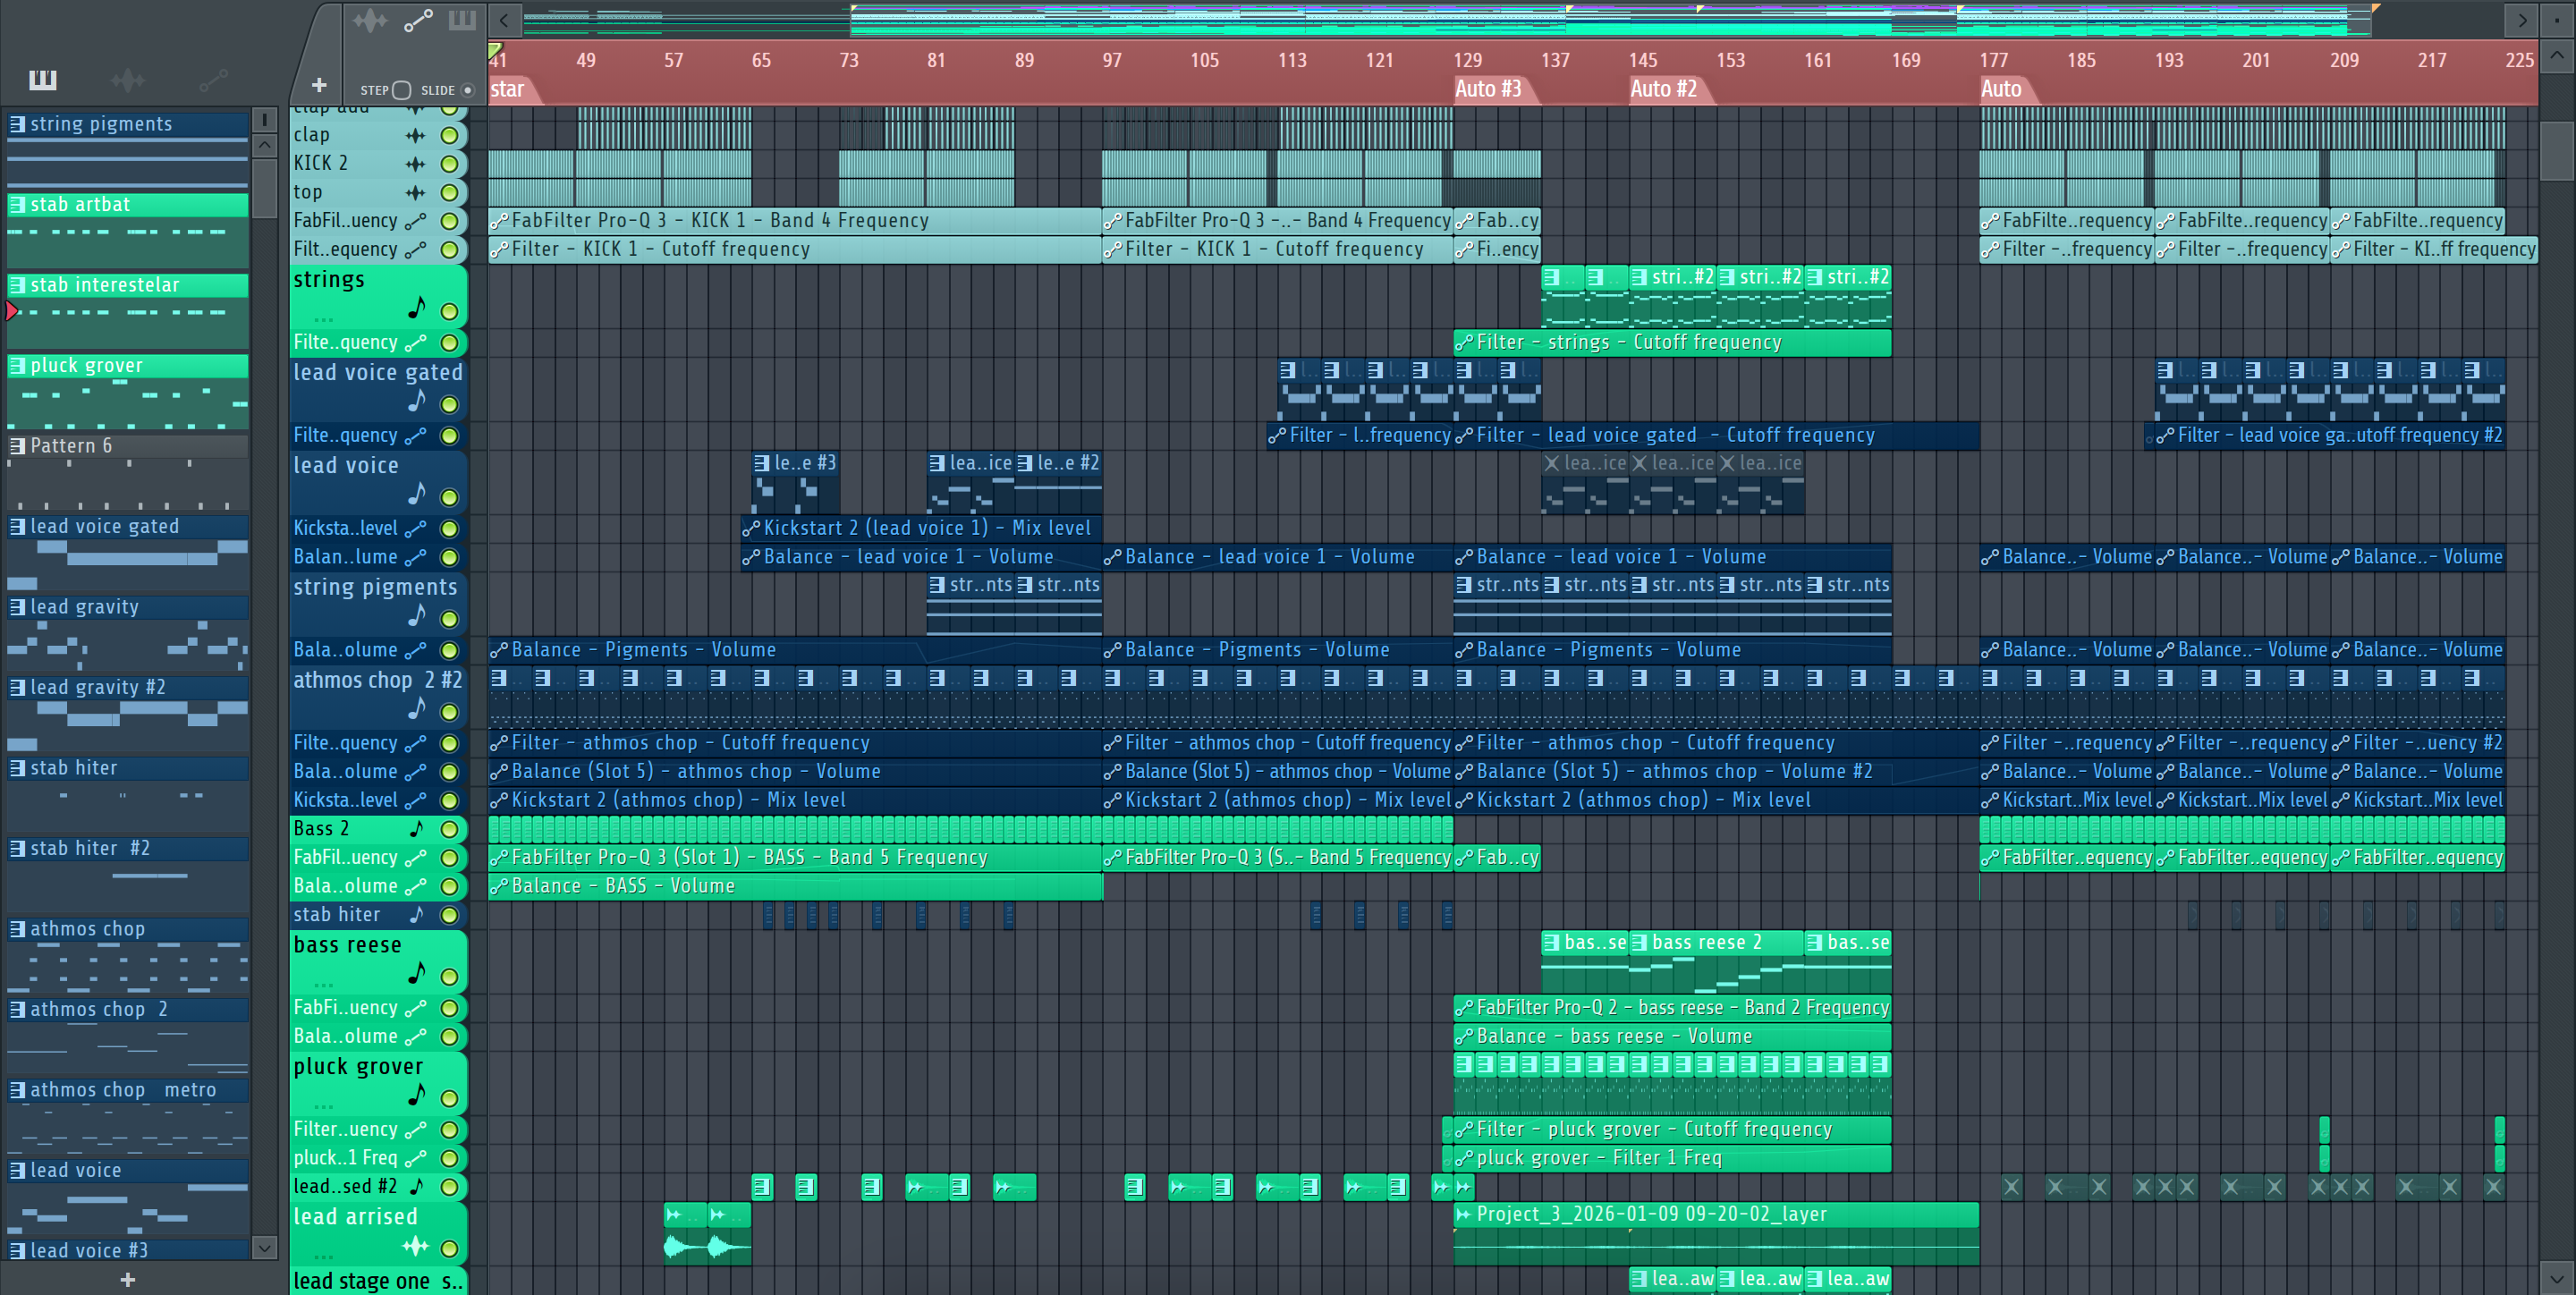Toggle the SLIDE radio option
Image resolution: width=2576 pixels, height=1295 pixels.
467,90
